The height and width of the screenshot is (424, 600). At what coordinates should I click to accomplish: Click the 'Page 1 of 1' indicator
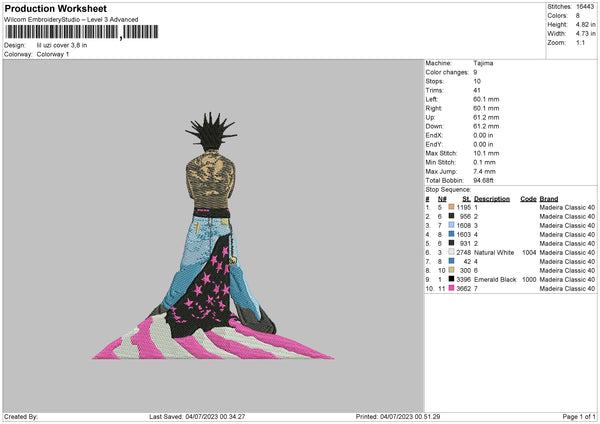(579, 417)
